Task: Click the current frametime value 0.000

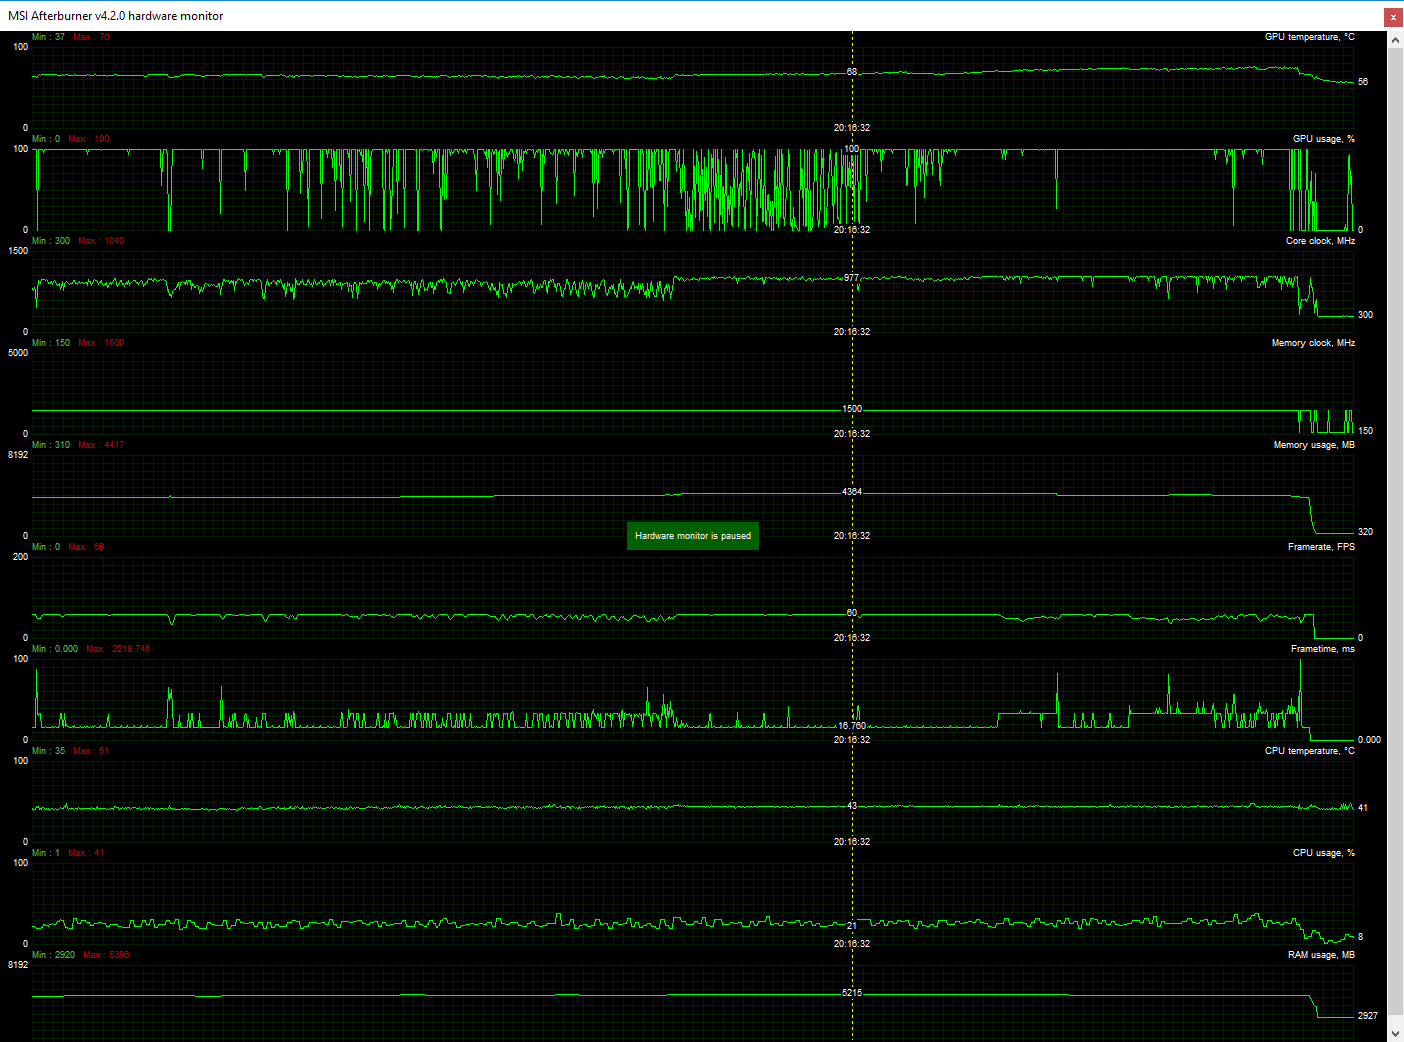Action: click(x=1369, y=740)
